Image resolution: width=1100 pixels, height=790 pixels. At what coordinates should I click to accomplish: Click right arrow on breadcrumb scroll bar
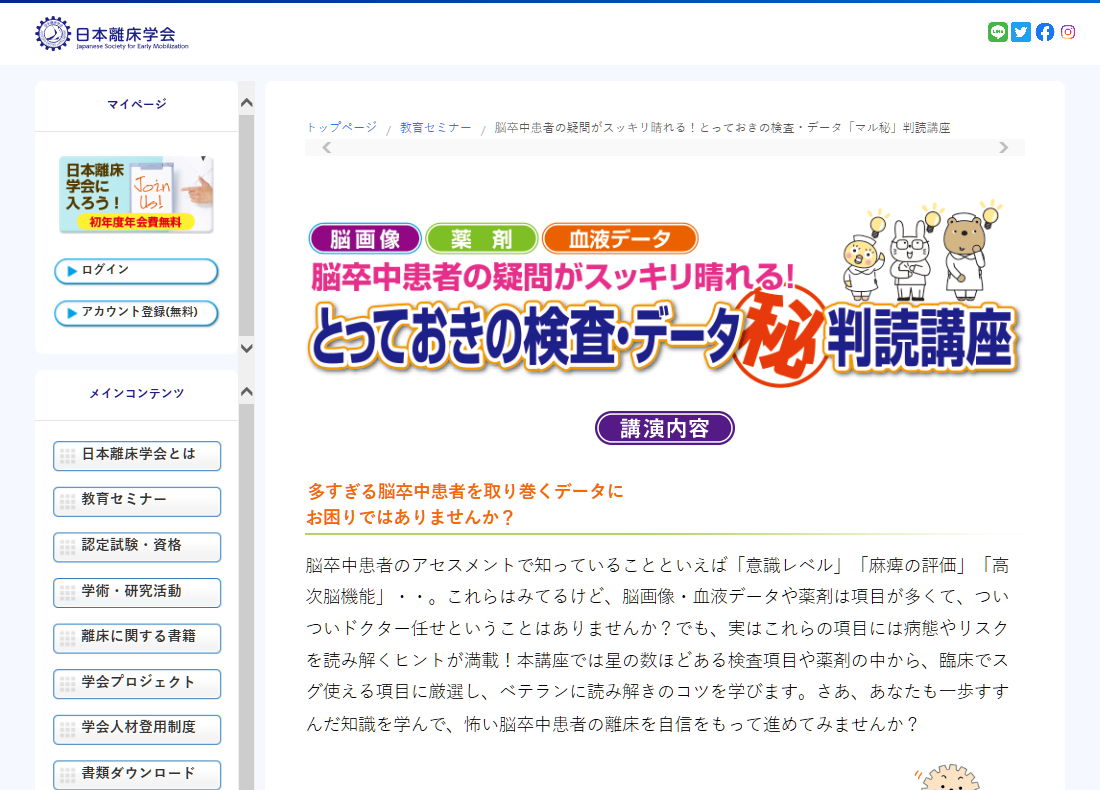click(1004, 148)
